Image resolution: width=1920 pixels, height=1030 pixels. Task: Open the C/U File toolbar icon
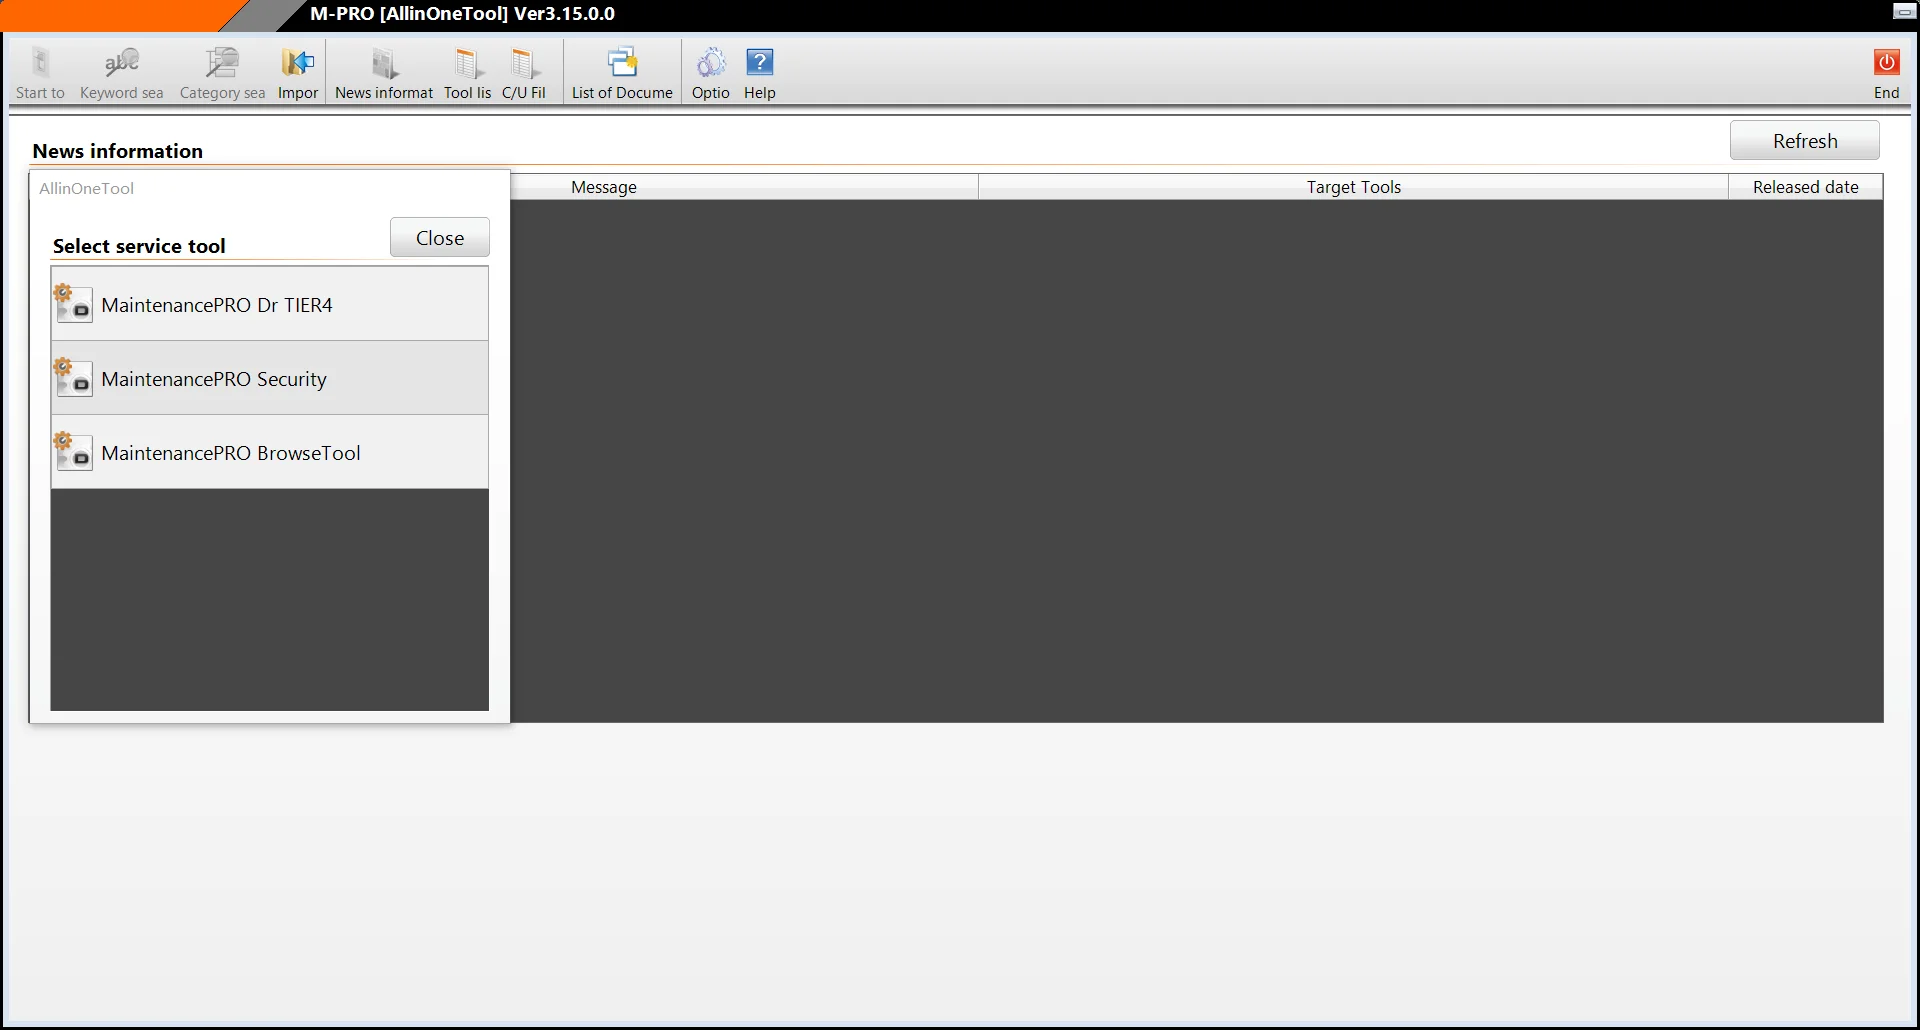[x=524, y=63]
